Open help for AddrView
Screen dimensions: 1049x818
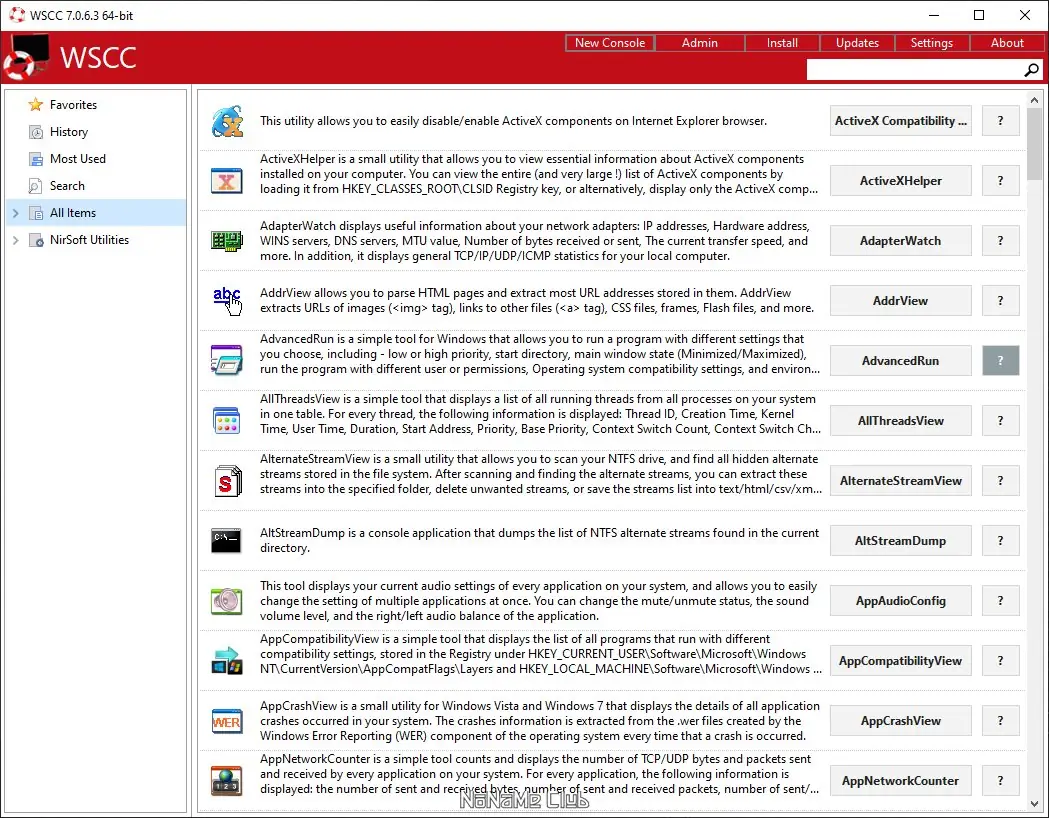(x=1000, y=301)
